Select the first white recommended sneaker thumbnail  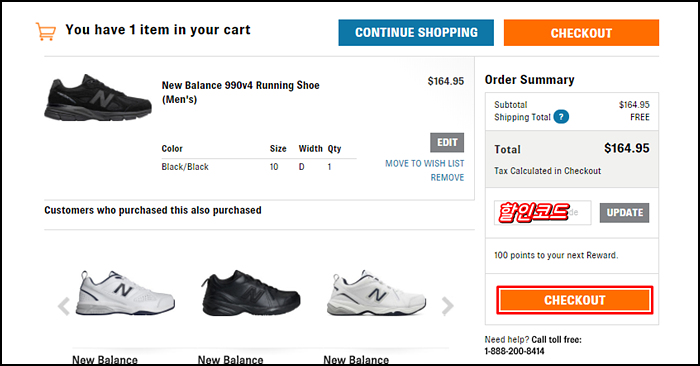click(125, 293)
